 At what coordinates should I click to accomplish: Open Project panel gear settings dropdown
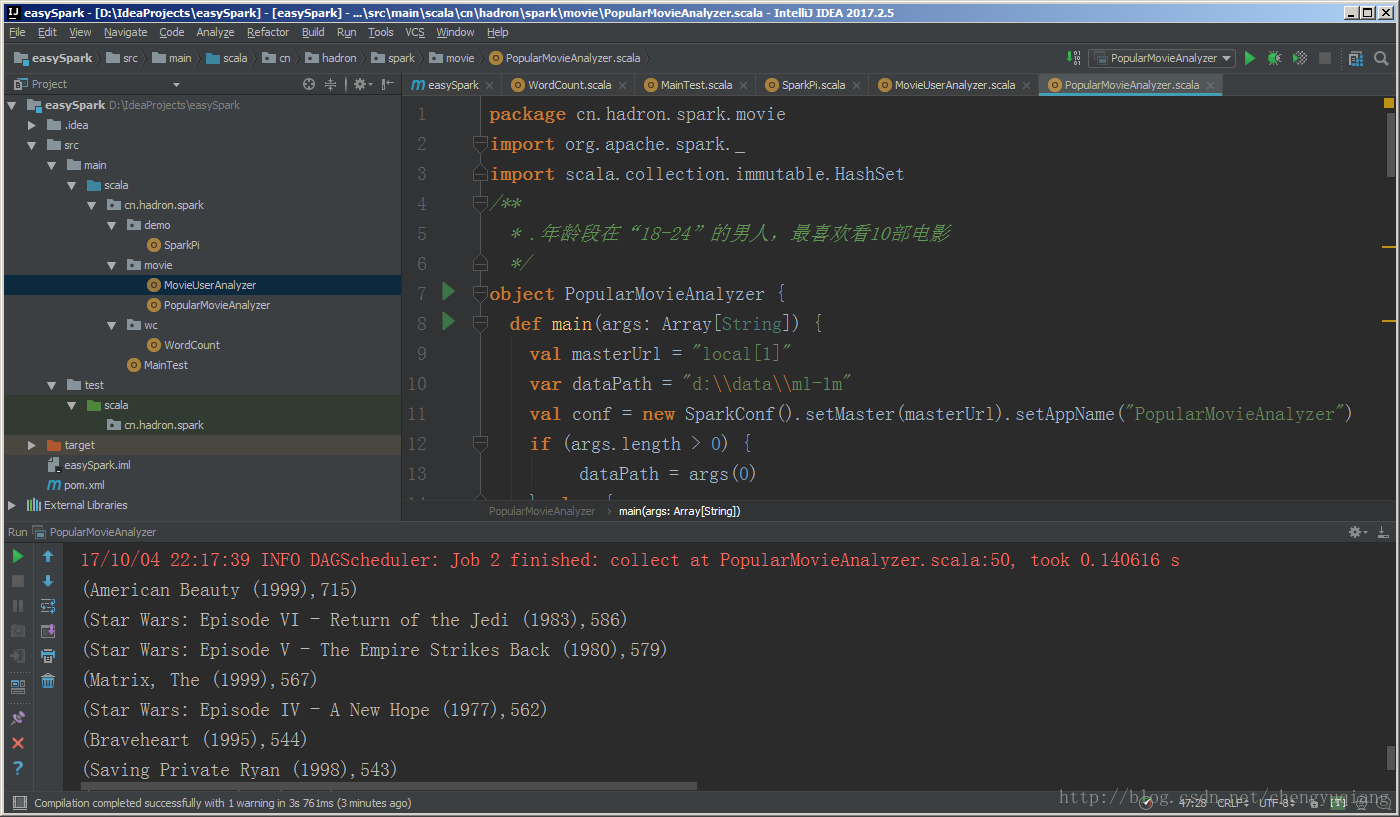pos(362,84)
